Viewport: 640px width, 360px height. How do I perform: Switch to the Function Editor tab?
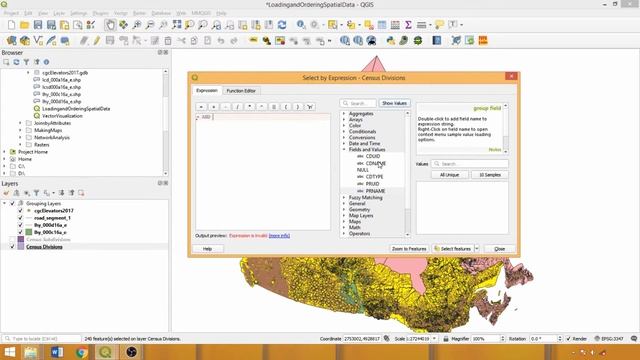pos(241,91)
